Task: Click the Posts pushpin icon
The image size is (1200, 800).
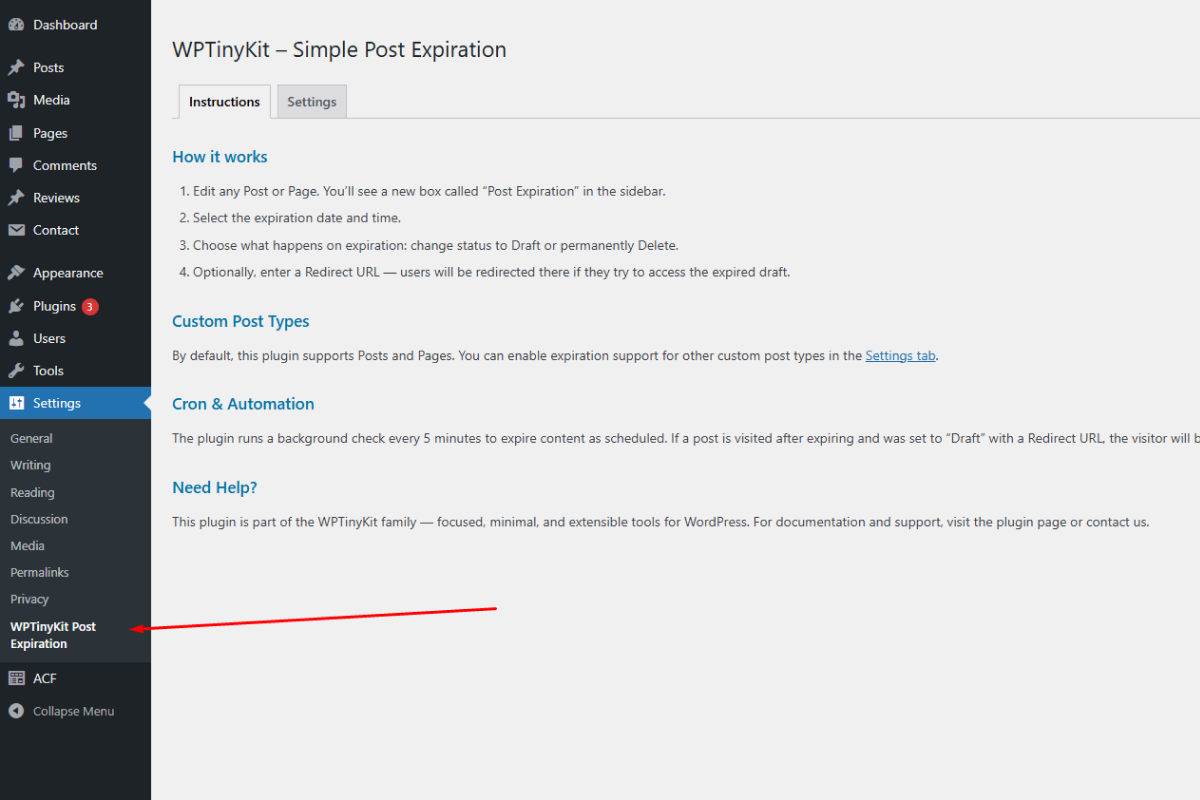Action: [x=16, y=68]
